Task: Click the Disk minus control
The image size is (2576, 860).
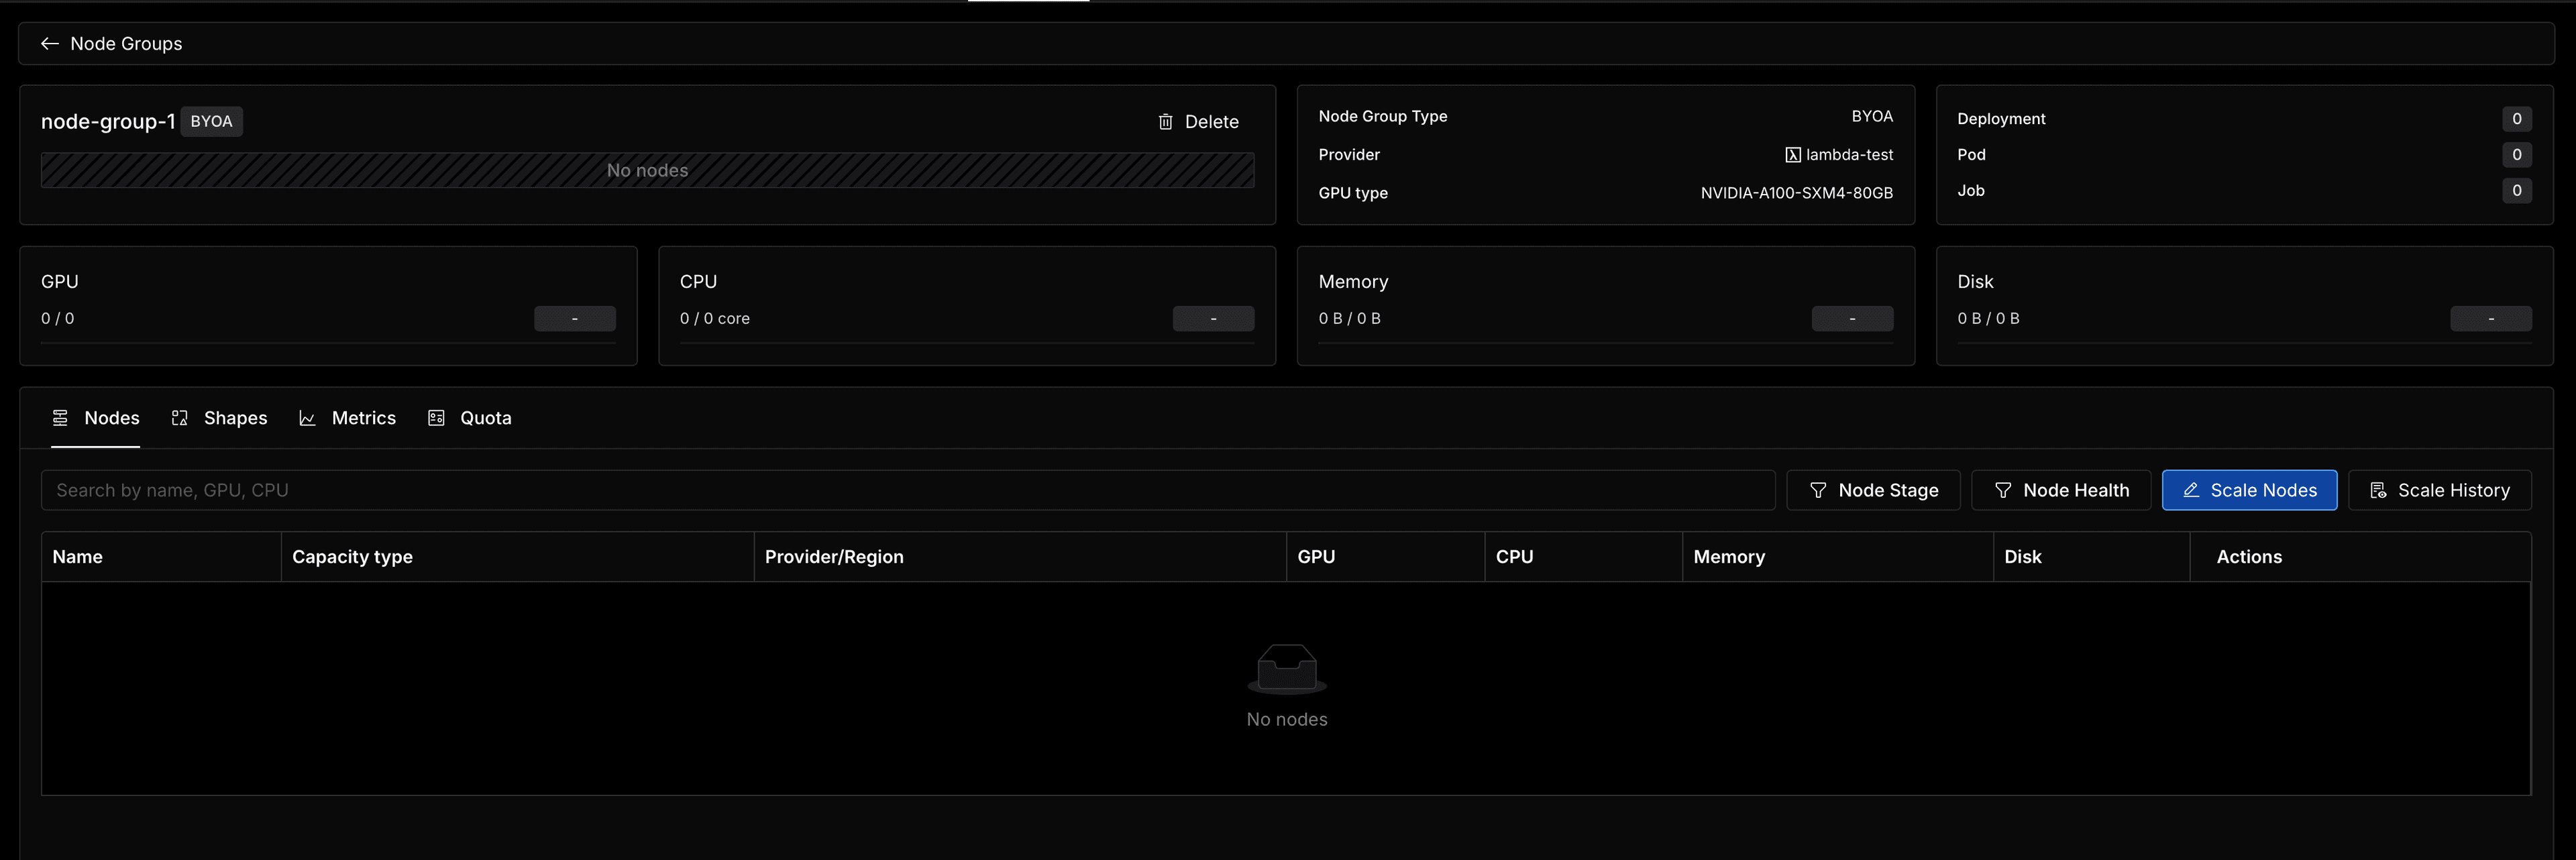Action: coord(2492,317)
